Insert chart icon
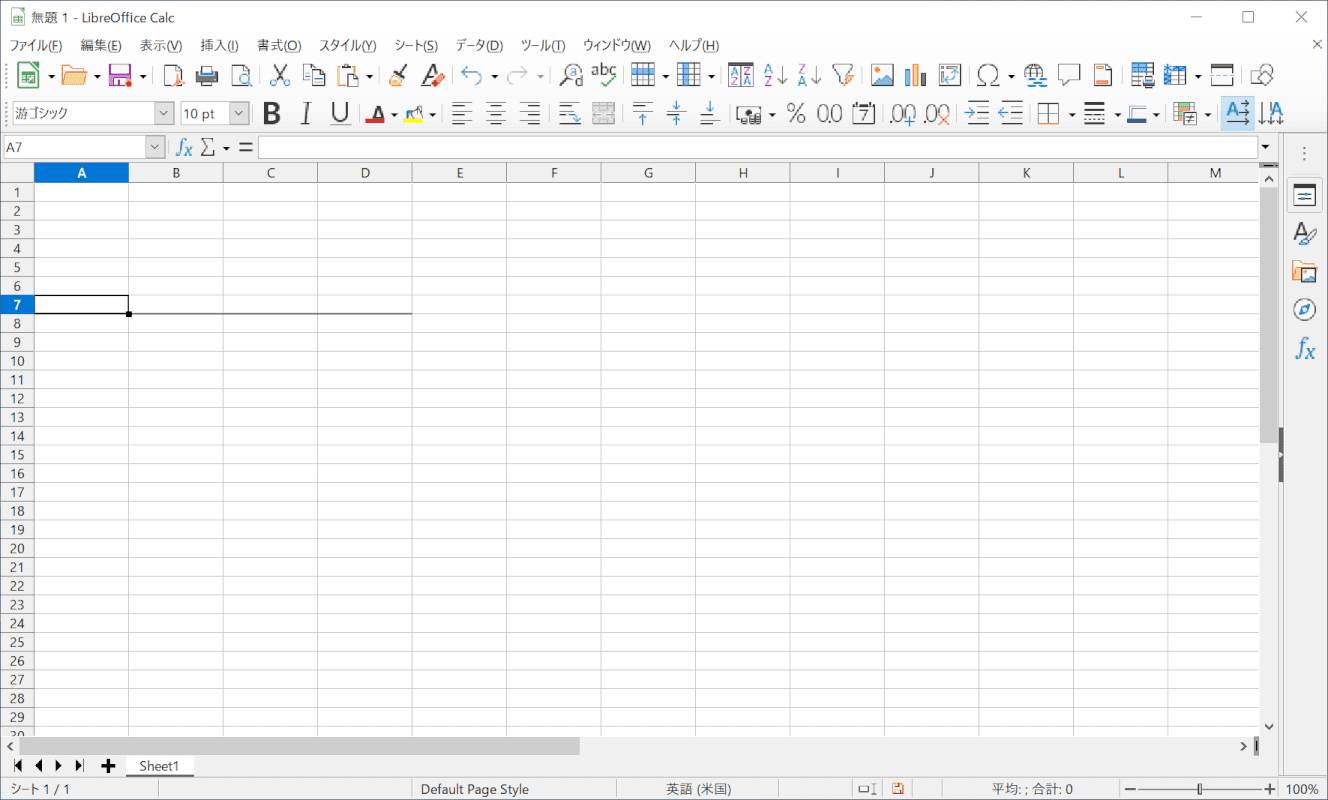 click(x=916, y=75)
